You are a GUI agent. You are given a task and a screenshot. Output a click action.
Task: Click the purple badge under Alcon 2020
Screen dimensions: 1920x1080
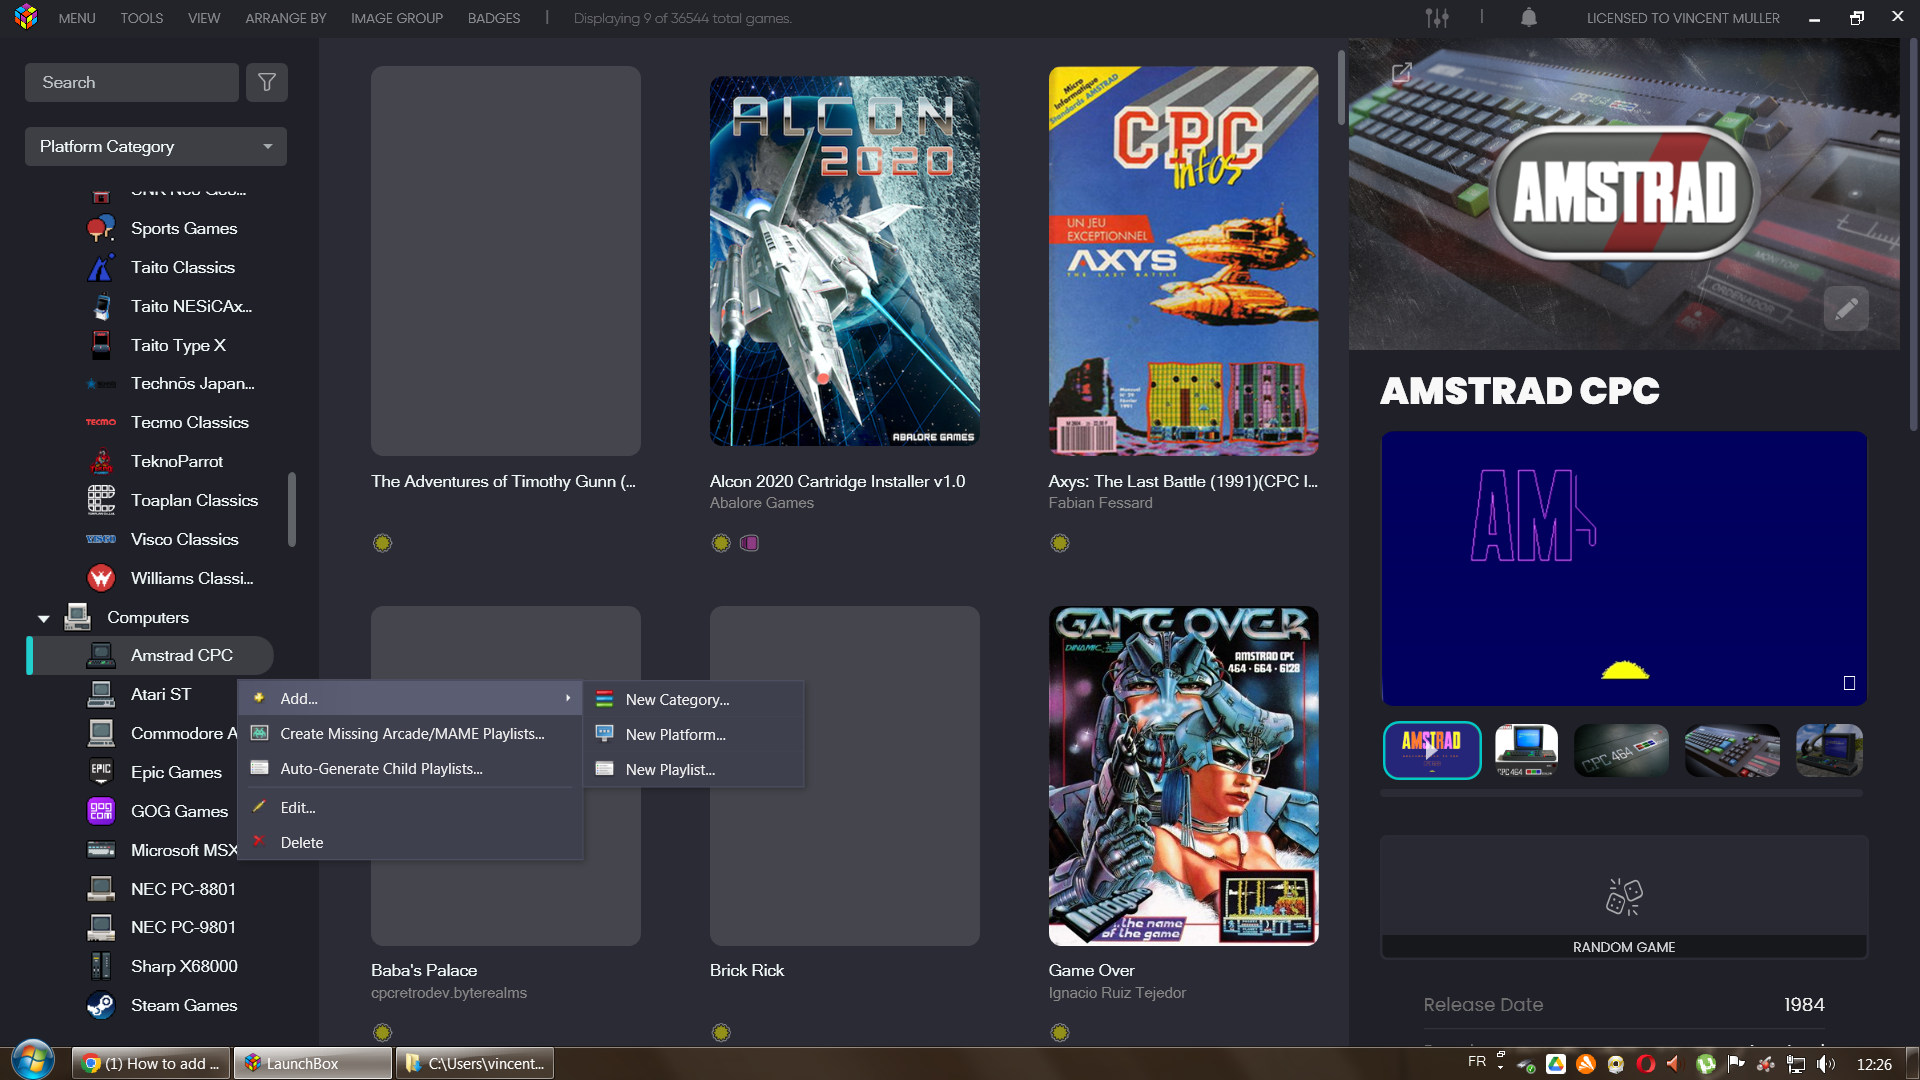pyautogui.click(x=749, y=543)
